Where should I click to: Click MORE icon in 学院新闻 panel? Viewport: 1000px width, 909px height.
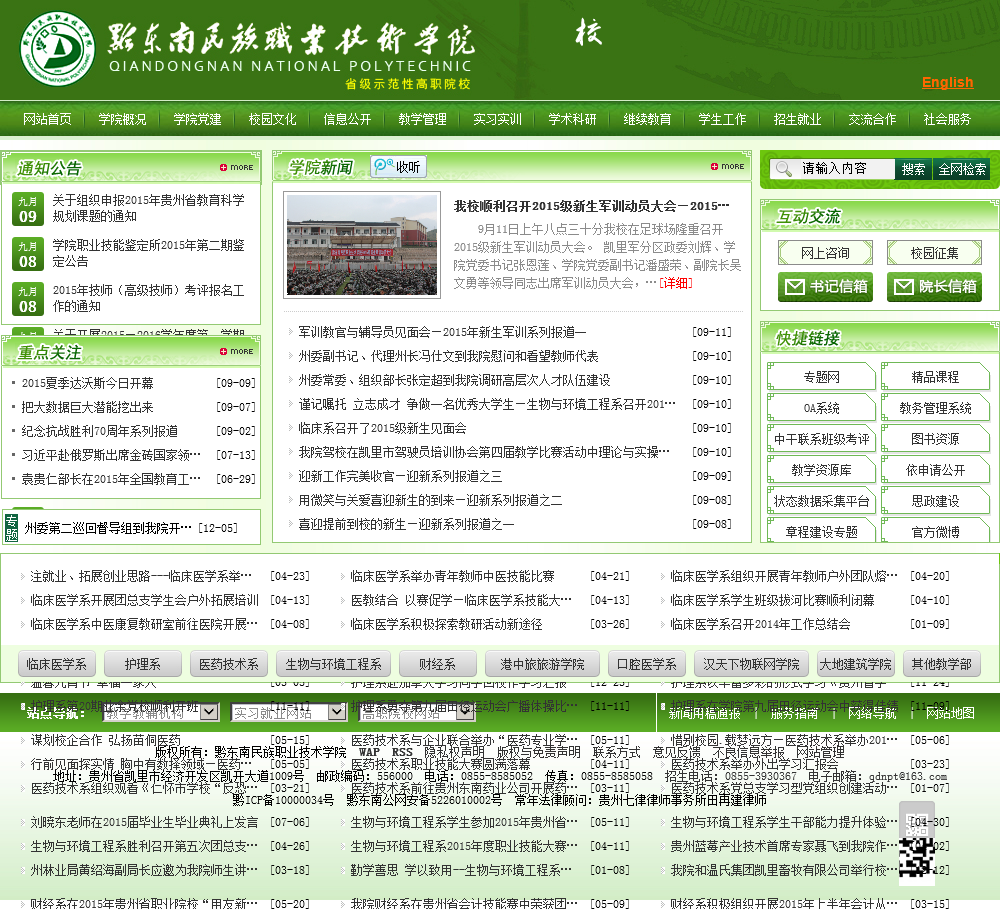pyautogui.click(x=728, y=166)
